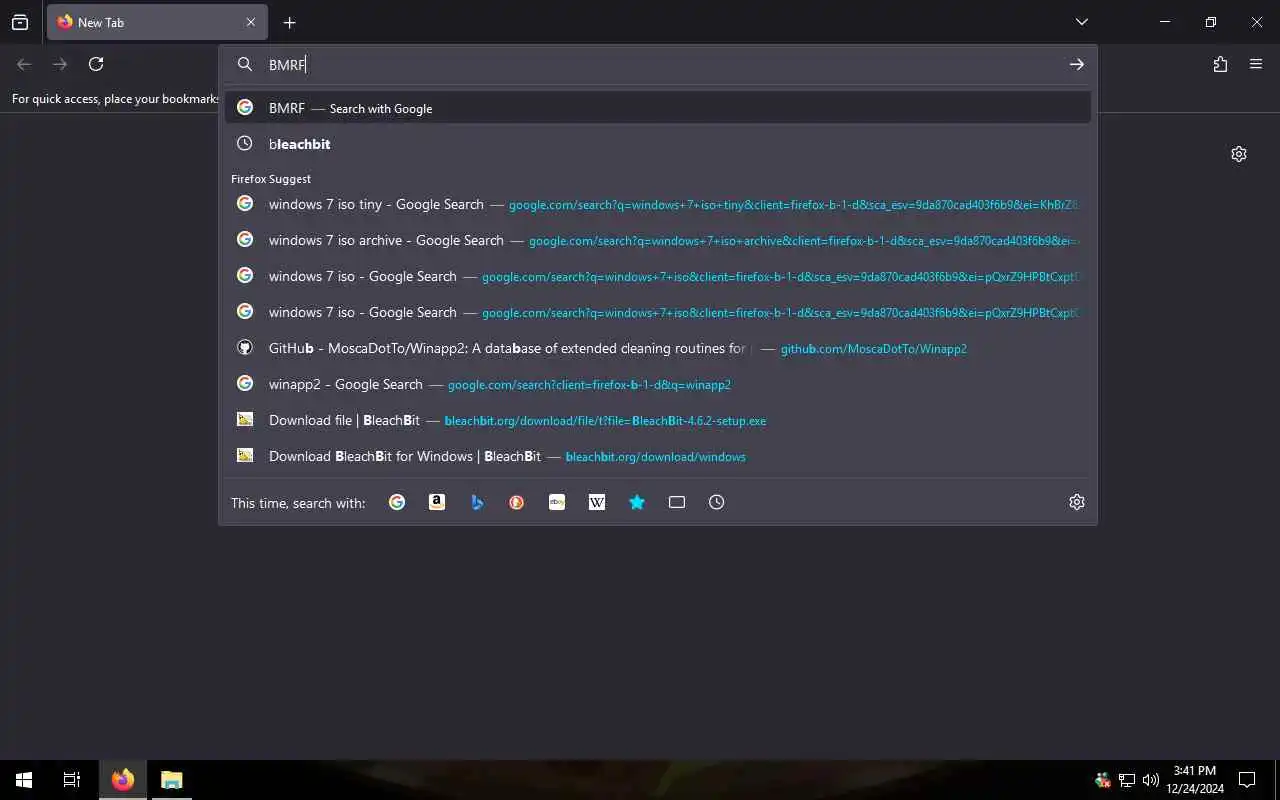This screenshot has width=1280, height=800.
Task: Open the List all tabs dropdown
Action: 1082,22
